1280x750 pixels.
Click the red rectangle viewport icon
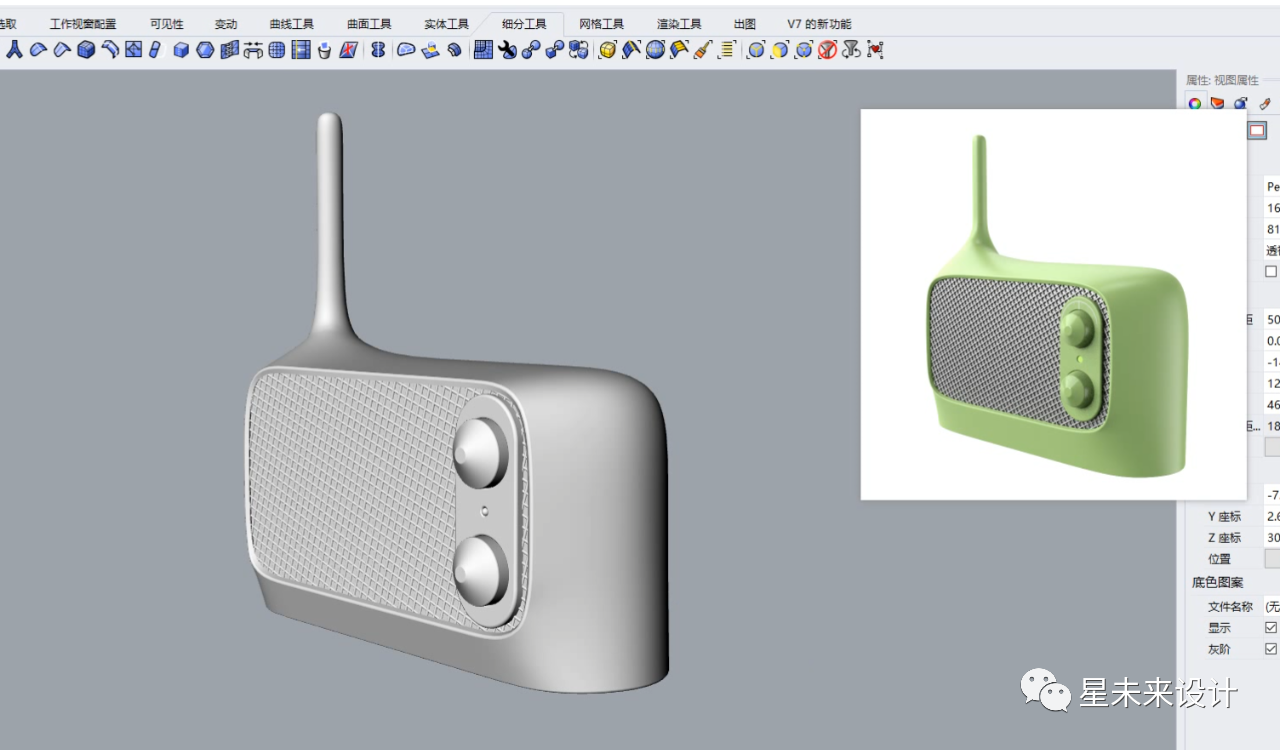pos(1257,130)
